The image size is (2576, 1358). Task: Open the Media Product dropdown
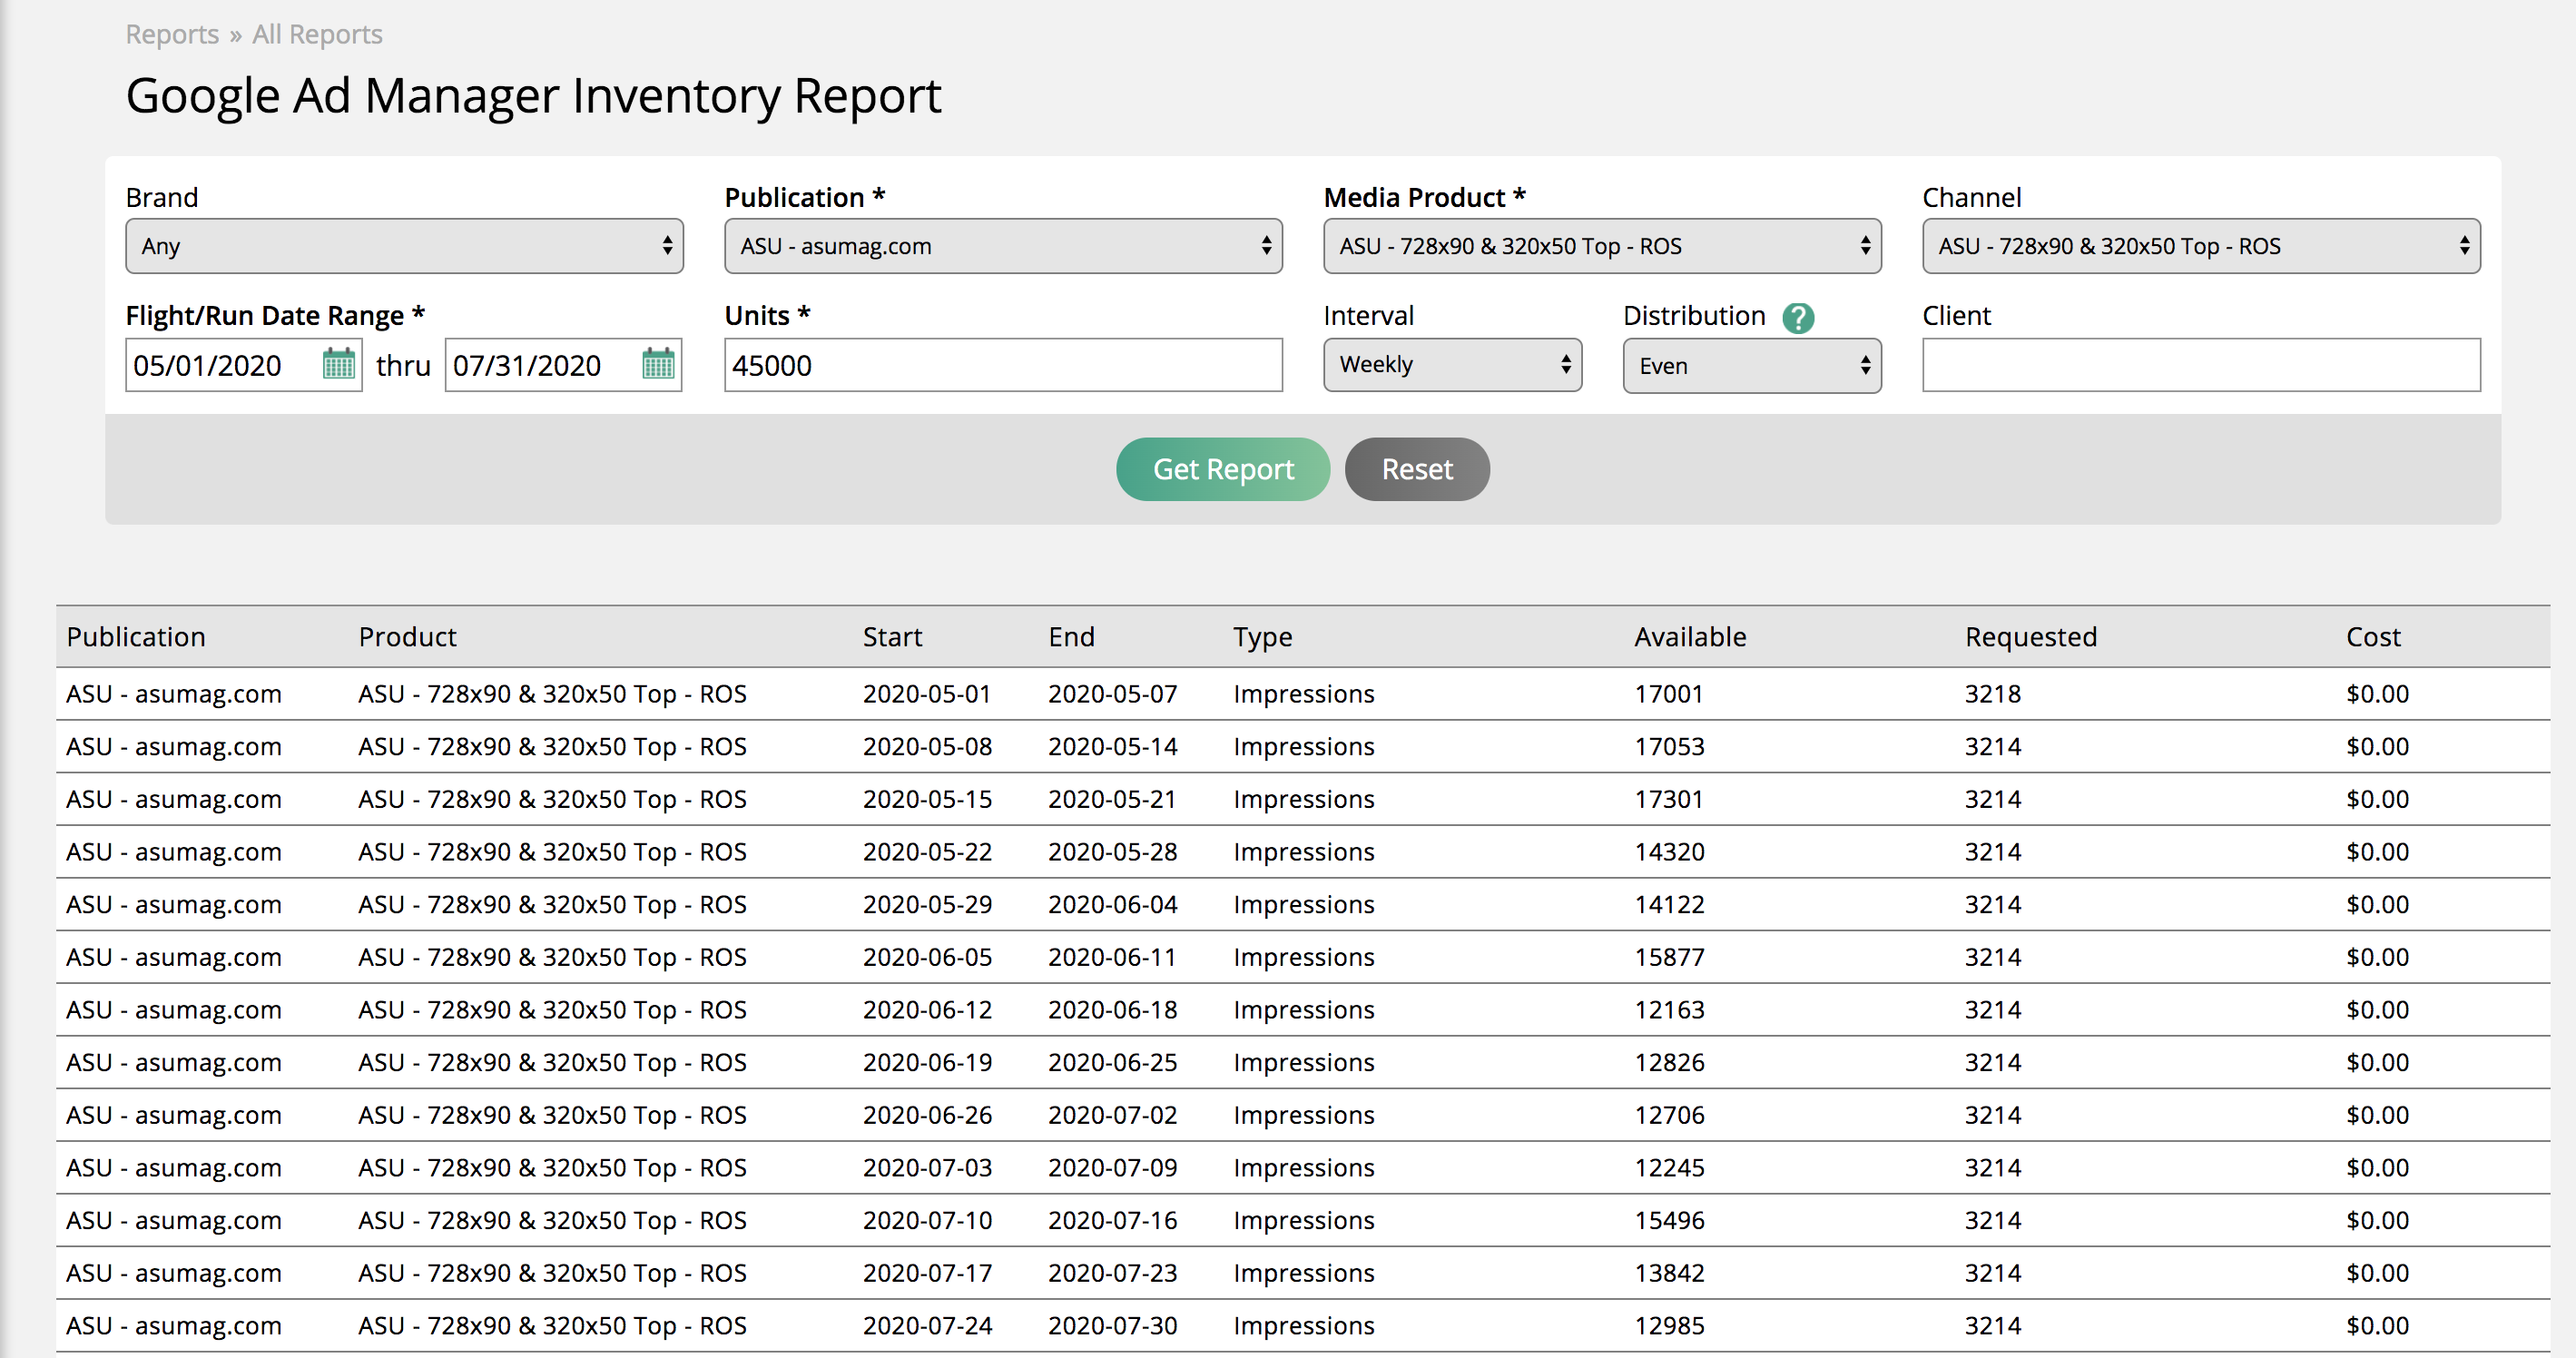(1602, 246)
